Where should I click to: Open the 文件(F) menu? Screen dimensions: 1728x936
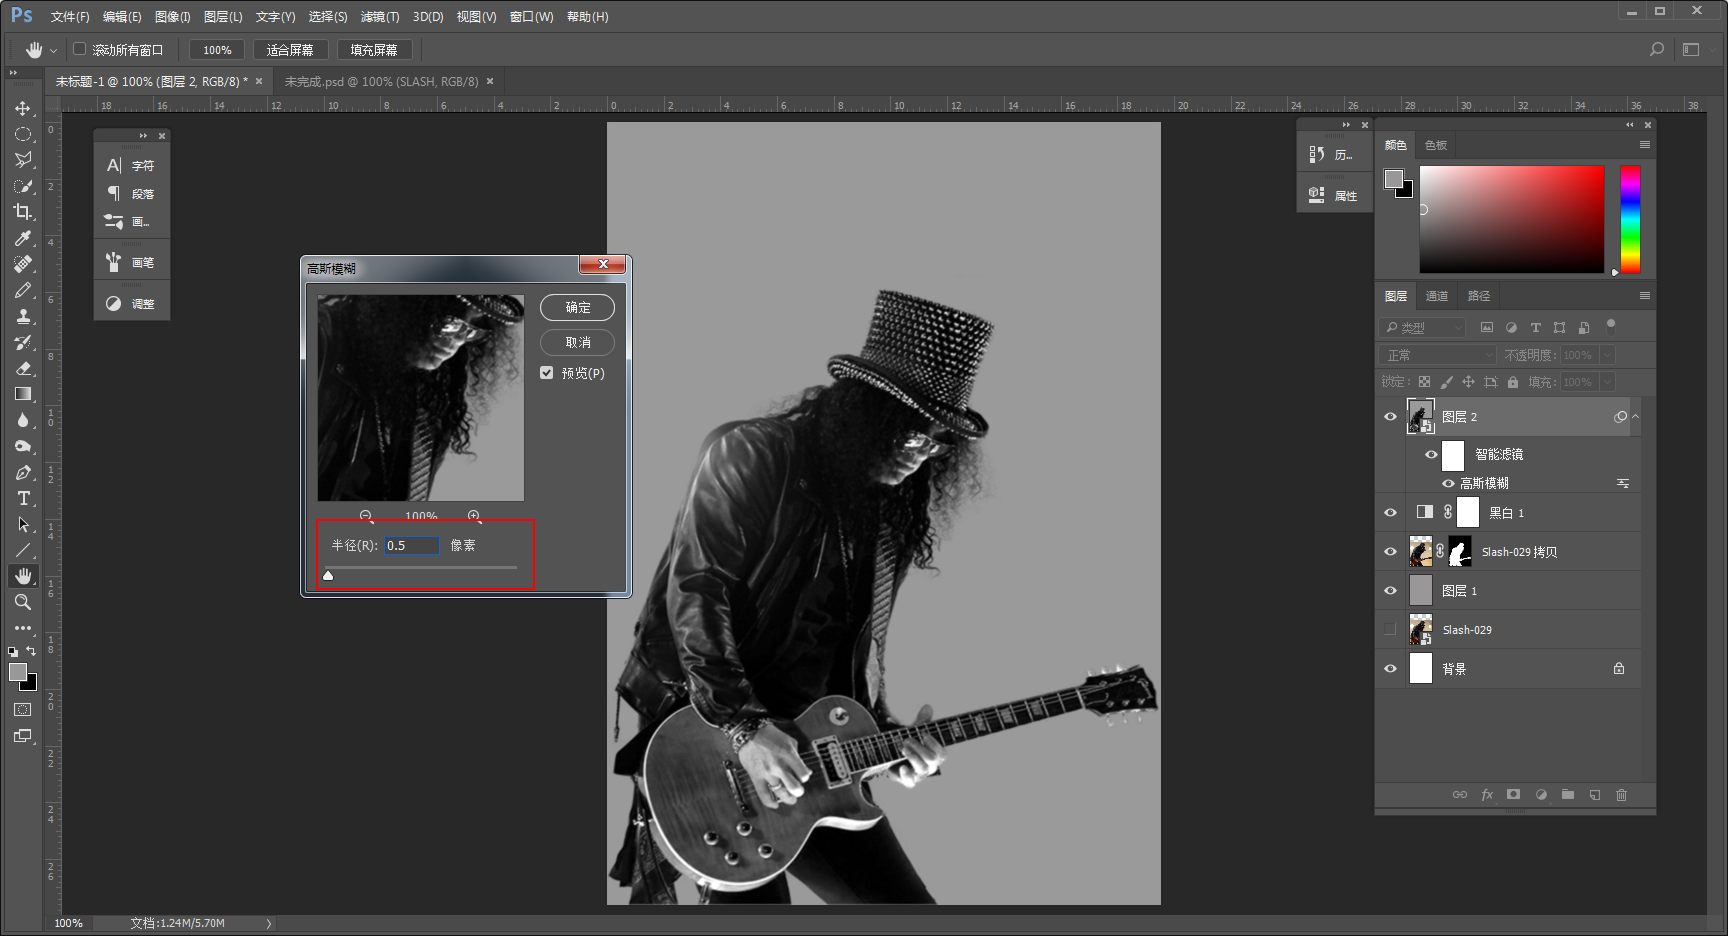tap(70, 17)
